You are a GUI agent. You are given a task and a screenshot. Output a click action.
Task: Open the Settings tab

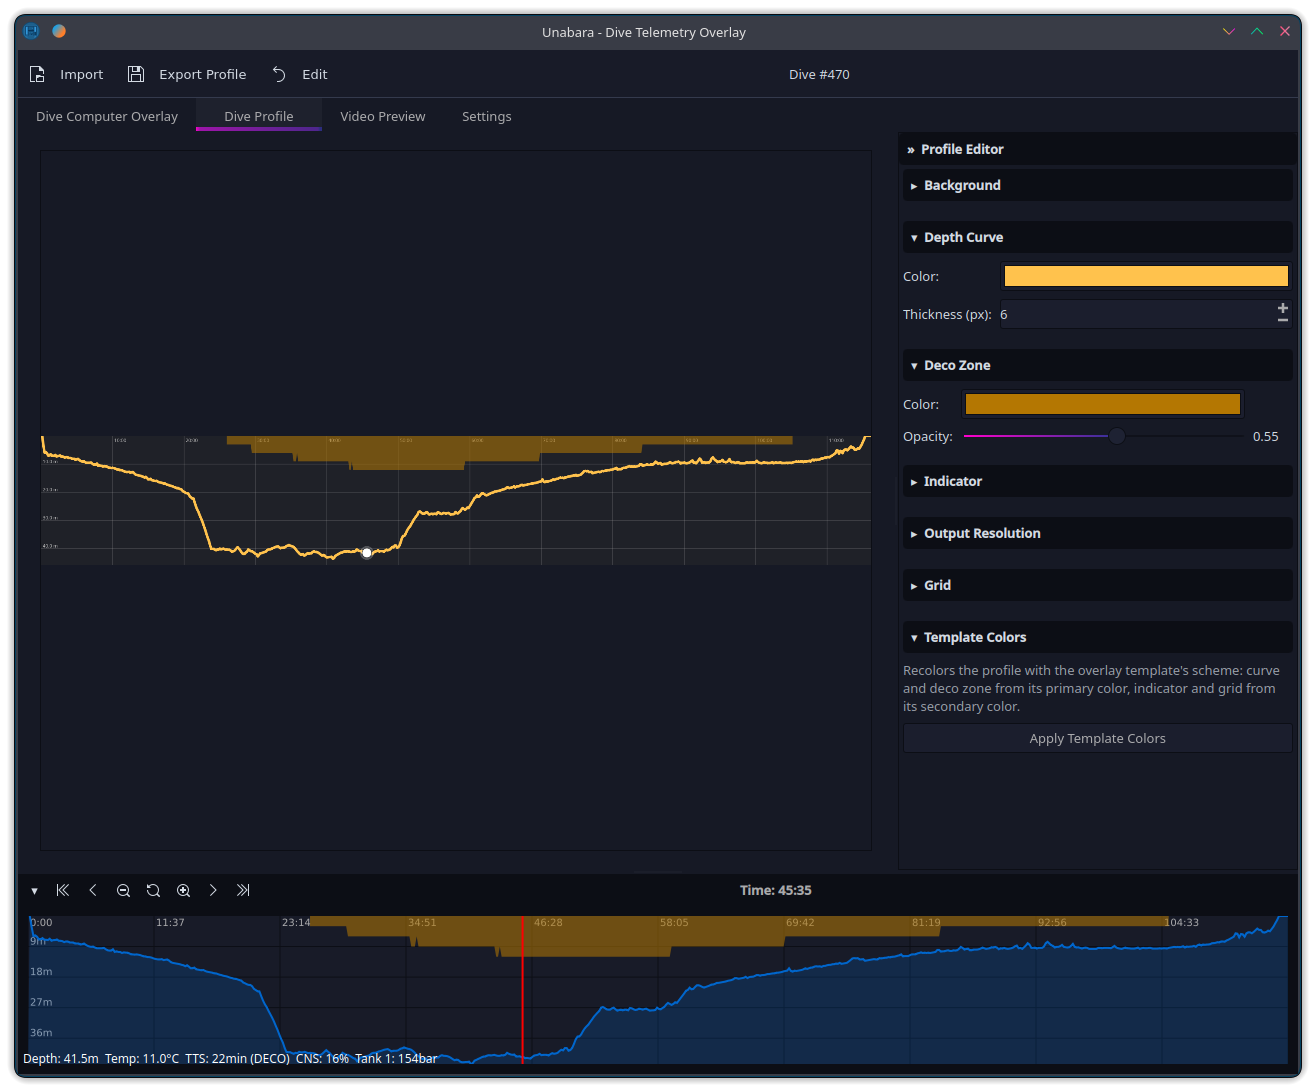coord(487,116)
